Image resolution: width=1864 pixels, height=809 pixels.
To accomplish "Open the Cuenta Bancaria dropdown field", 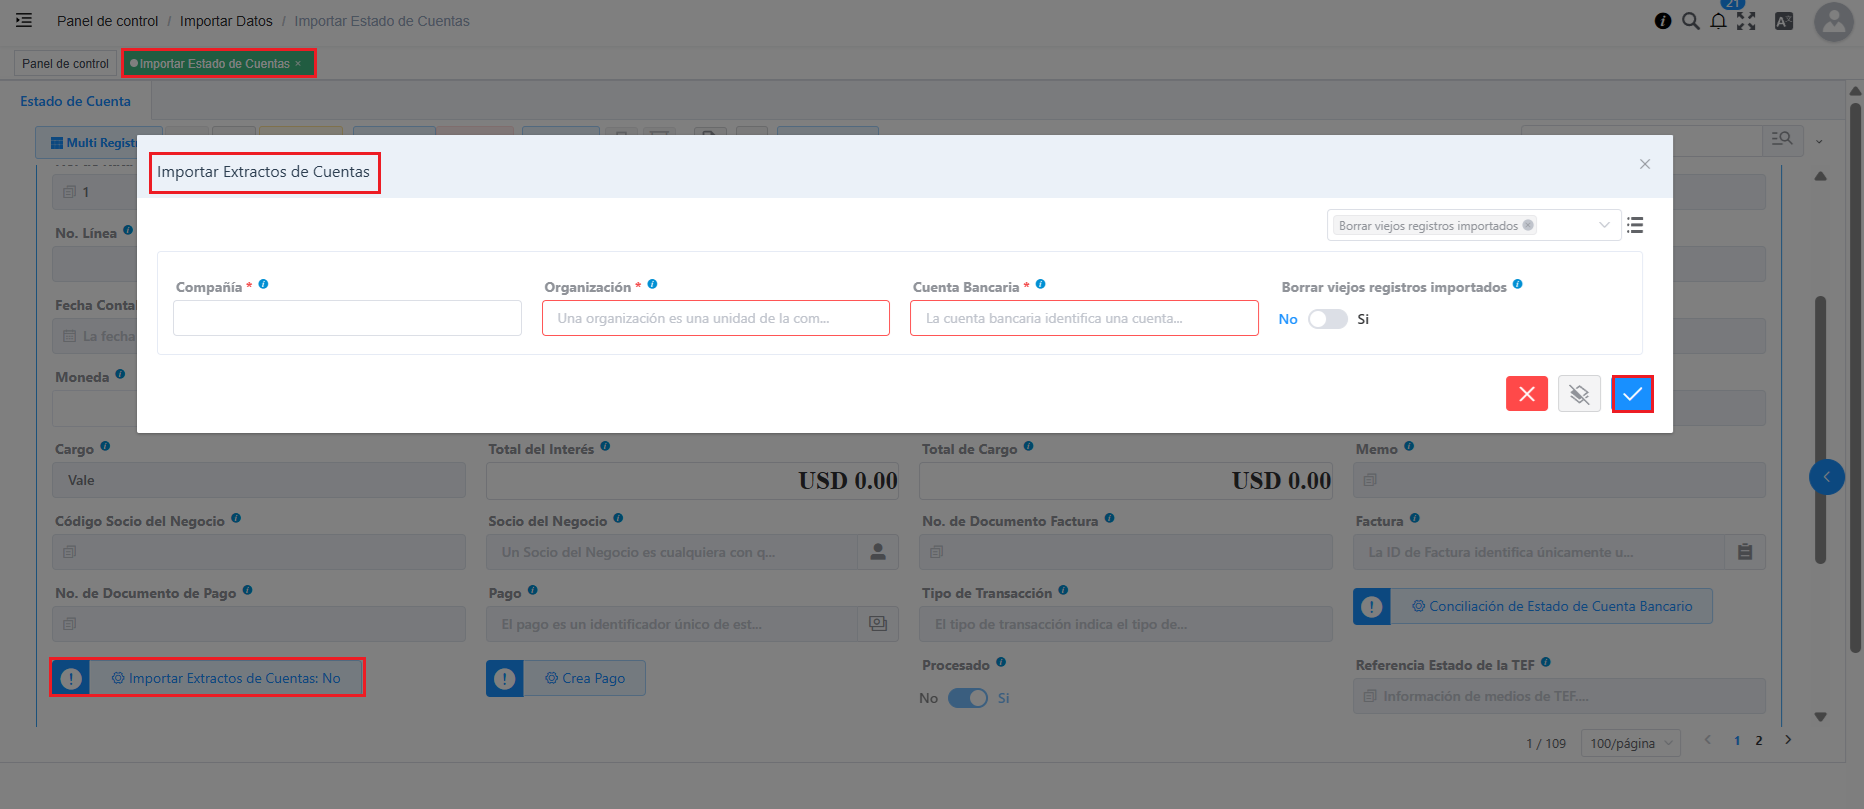I will pos(1084,318).
